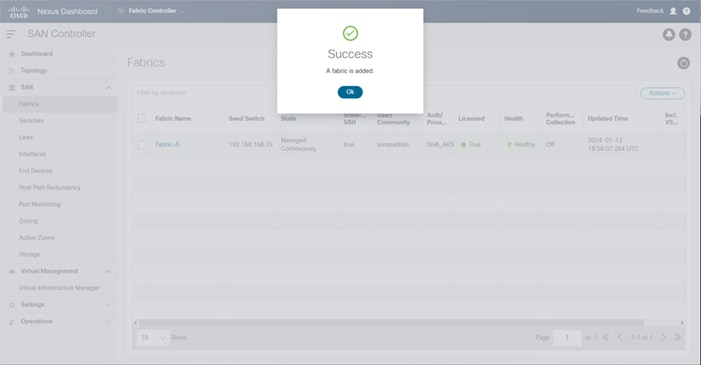
Task: Open the notifications bell icon
Action: tap(669, 34)
